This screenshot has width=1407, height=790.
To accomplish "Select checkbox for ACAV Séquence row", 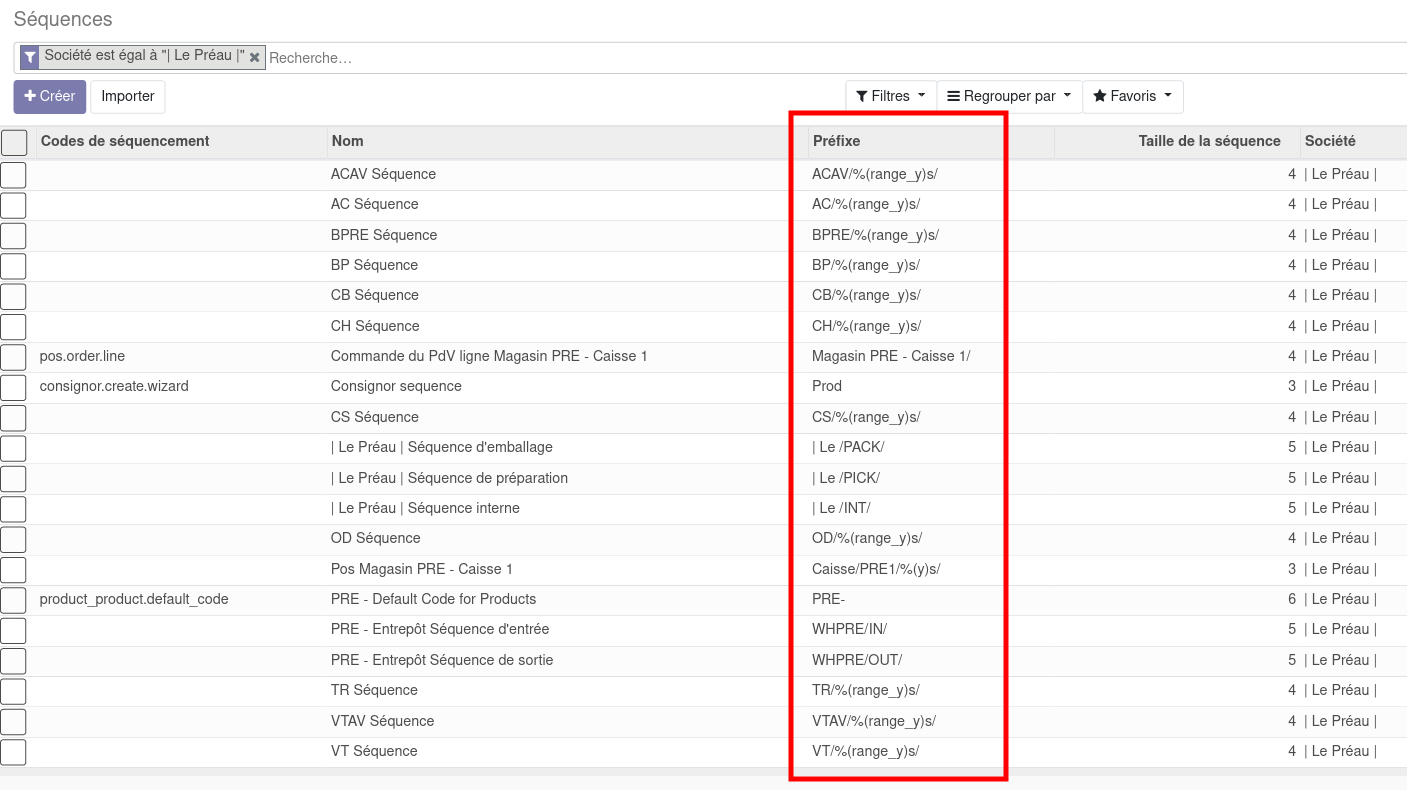I will (x=14, y=175).
